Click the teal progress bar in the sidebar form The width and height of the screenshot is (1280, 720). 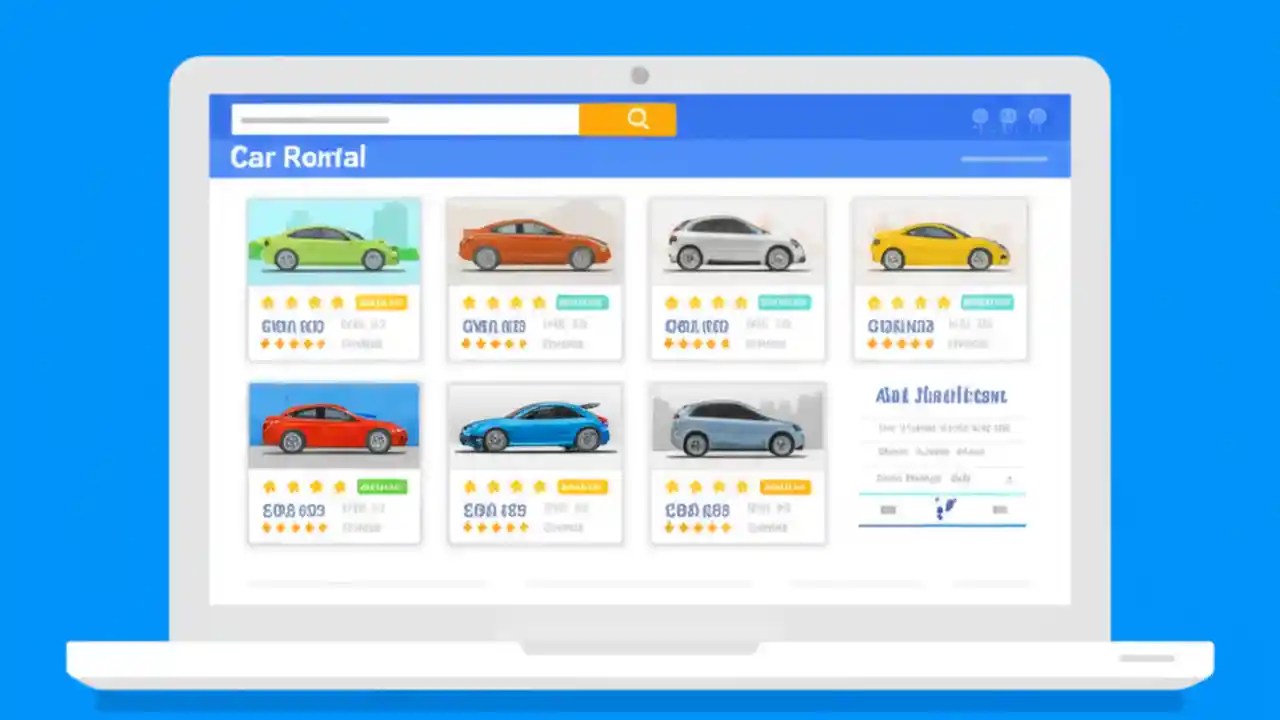[x=940, y=492]
